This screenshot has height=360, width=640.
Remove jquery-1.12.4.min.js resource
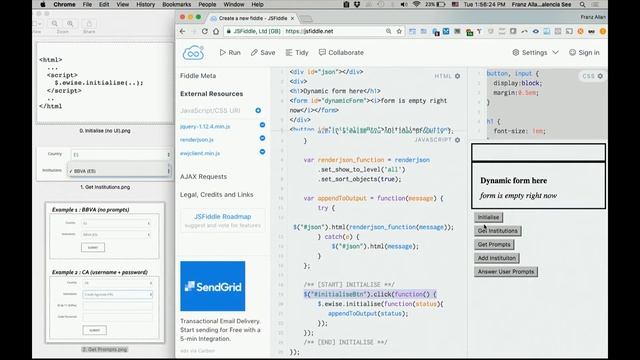point(262,125)
